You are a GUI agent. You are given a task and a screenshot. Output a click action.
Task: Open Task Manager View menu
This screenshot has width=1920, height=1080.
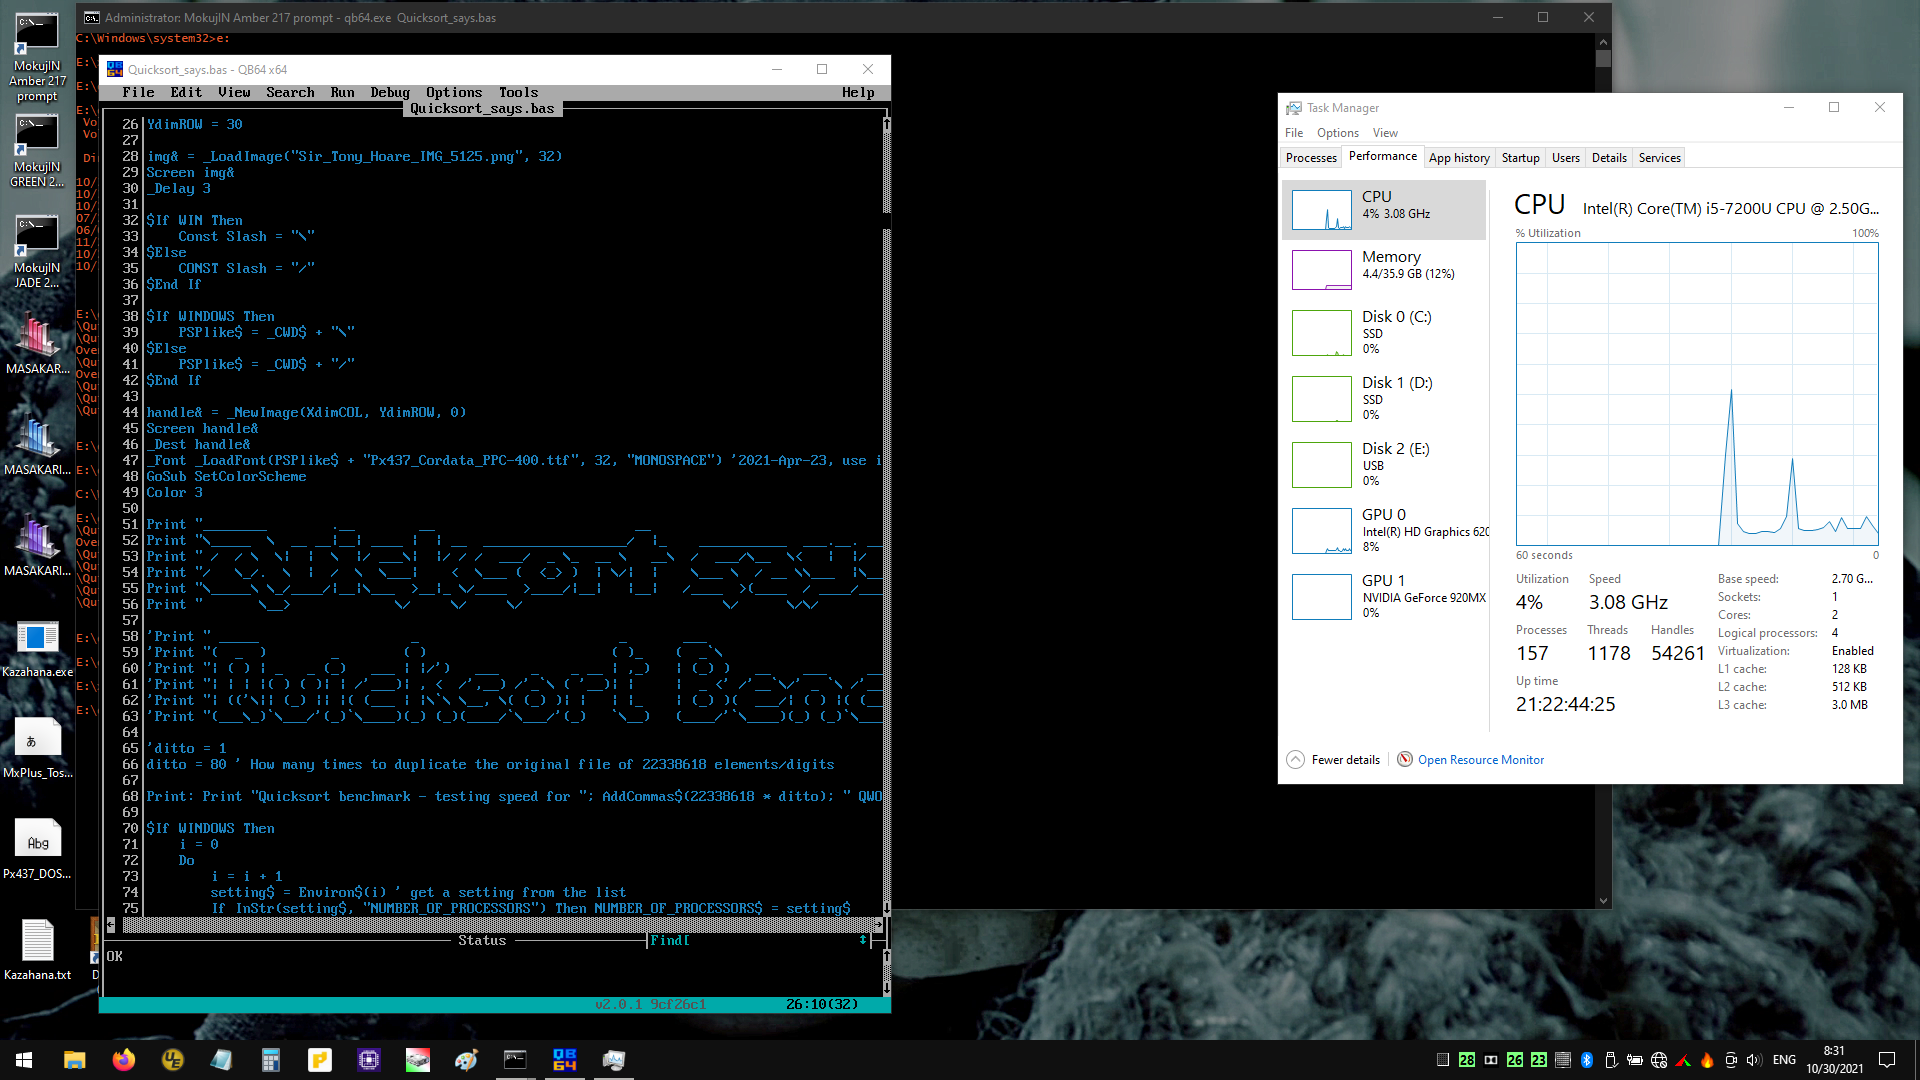1385,133
